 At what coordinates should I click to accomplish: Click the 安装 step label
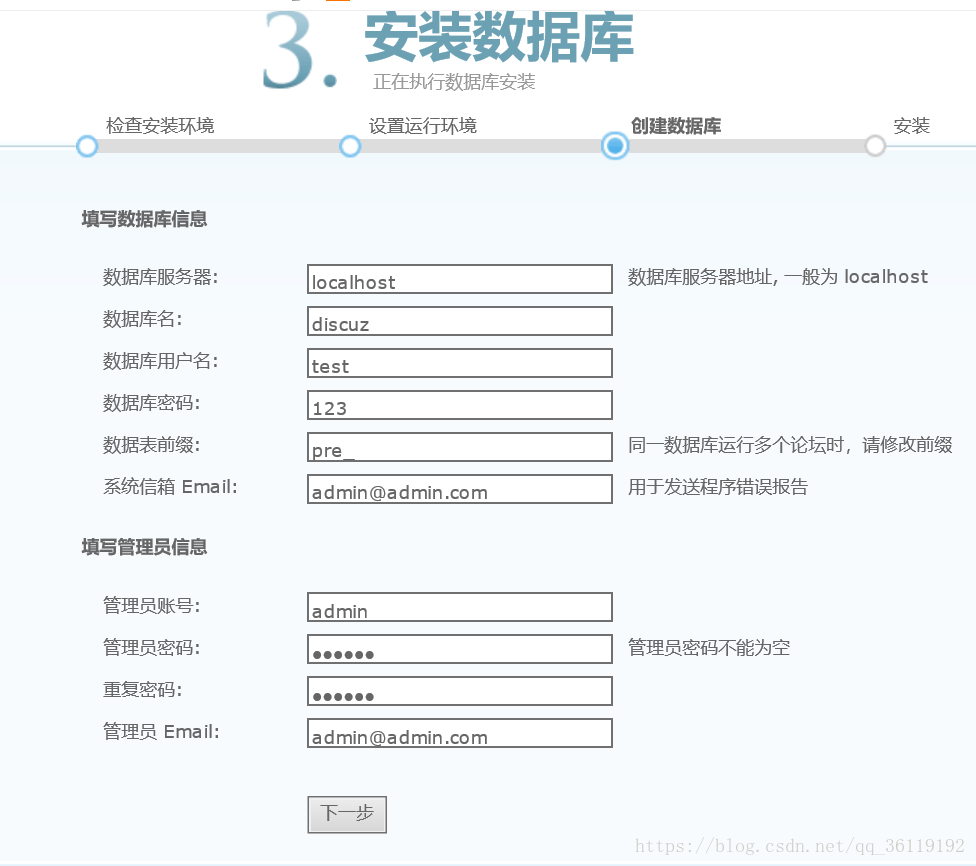coord(911,126)
